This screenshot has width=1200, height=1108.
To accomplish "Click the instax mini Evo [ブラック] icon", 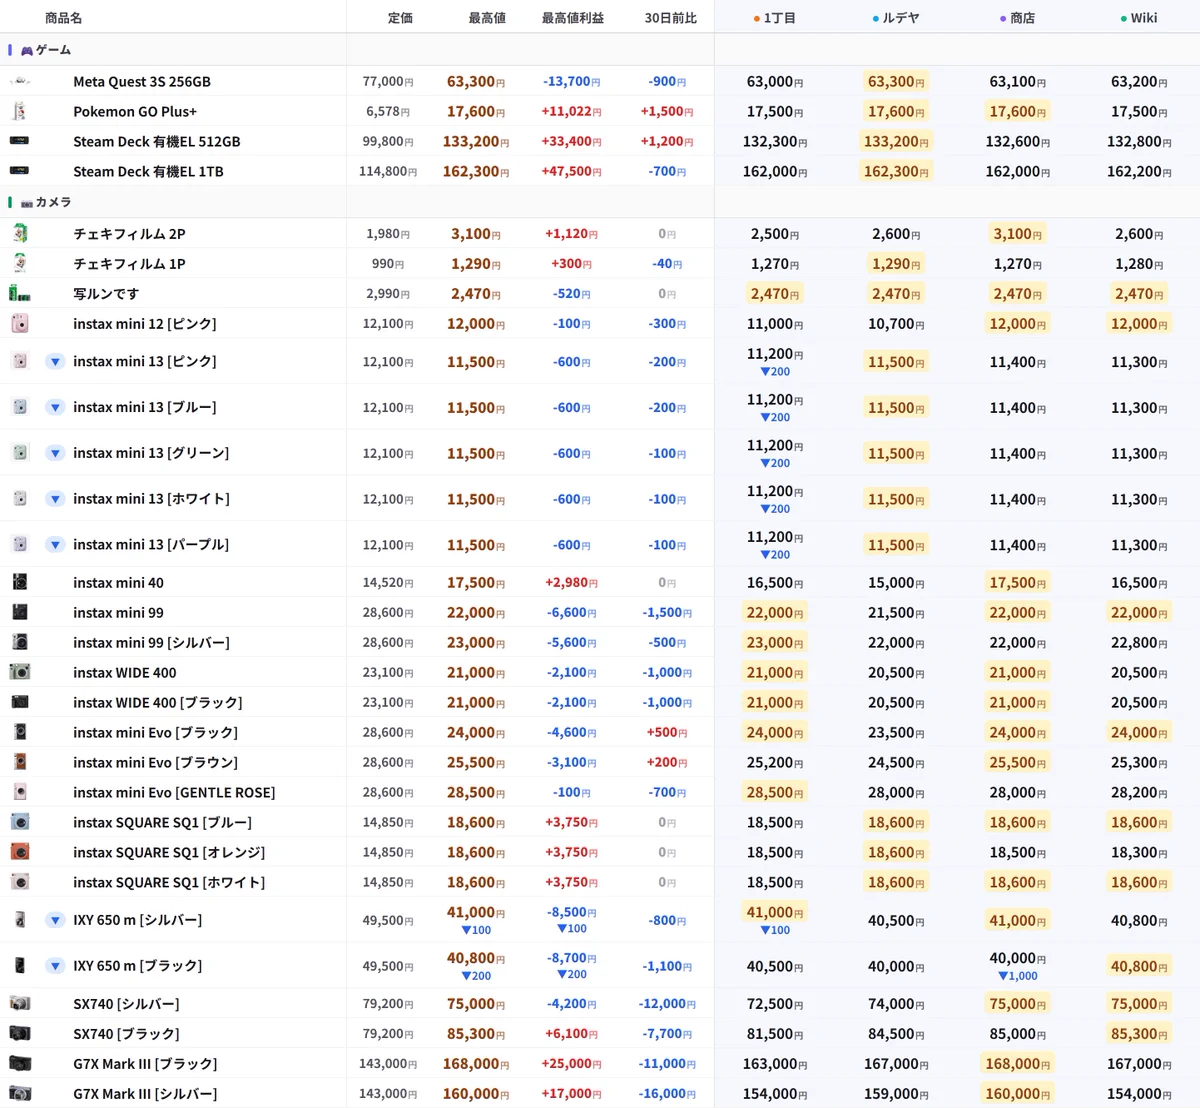I will coord(20,732).
